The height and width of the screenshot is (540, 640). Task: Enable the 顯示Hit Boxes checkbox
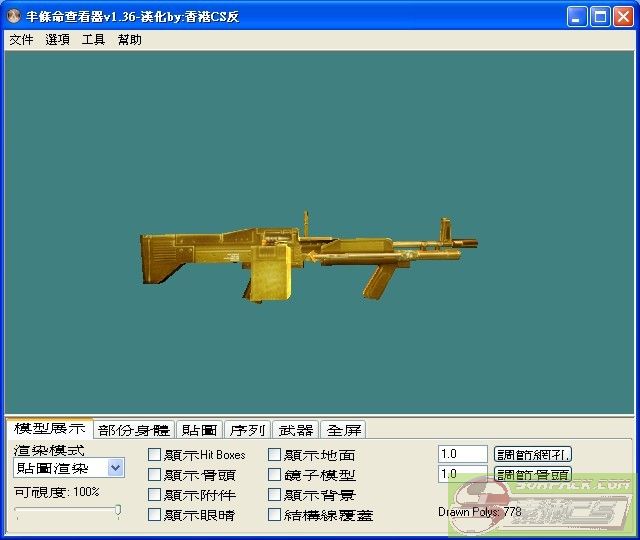(155, 455)
